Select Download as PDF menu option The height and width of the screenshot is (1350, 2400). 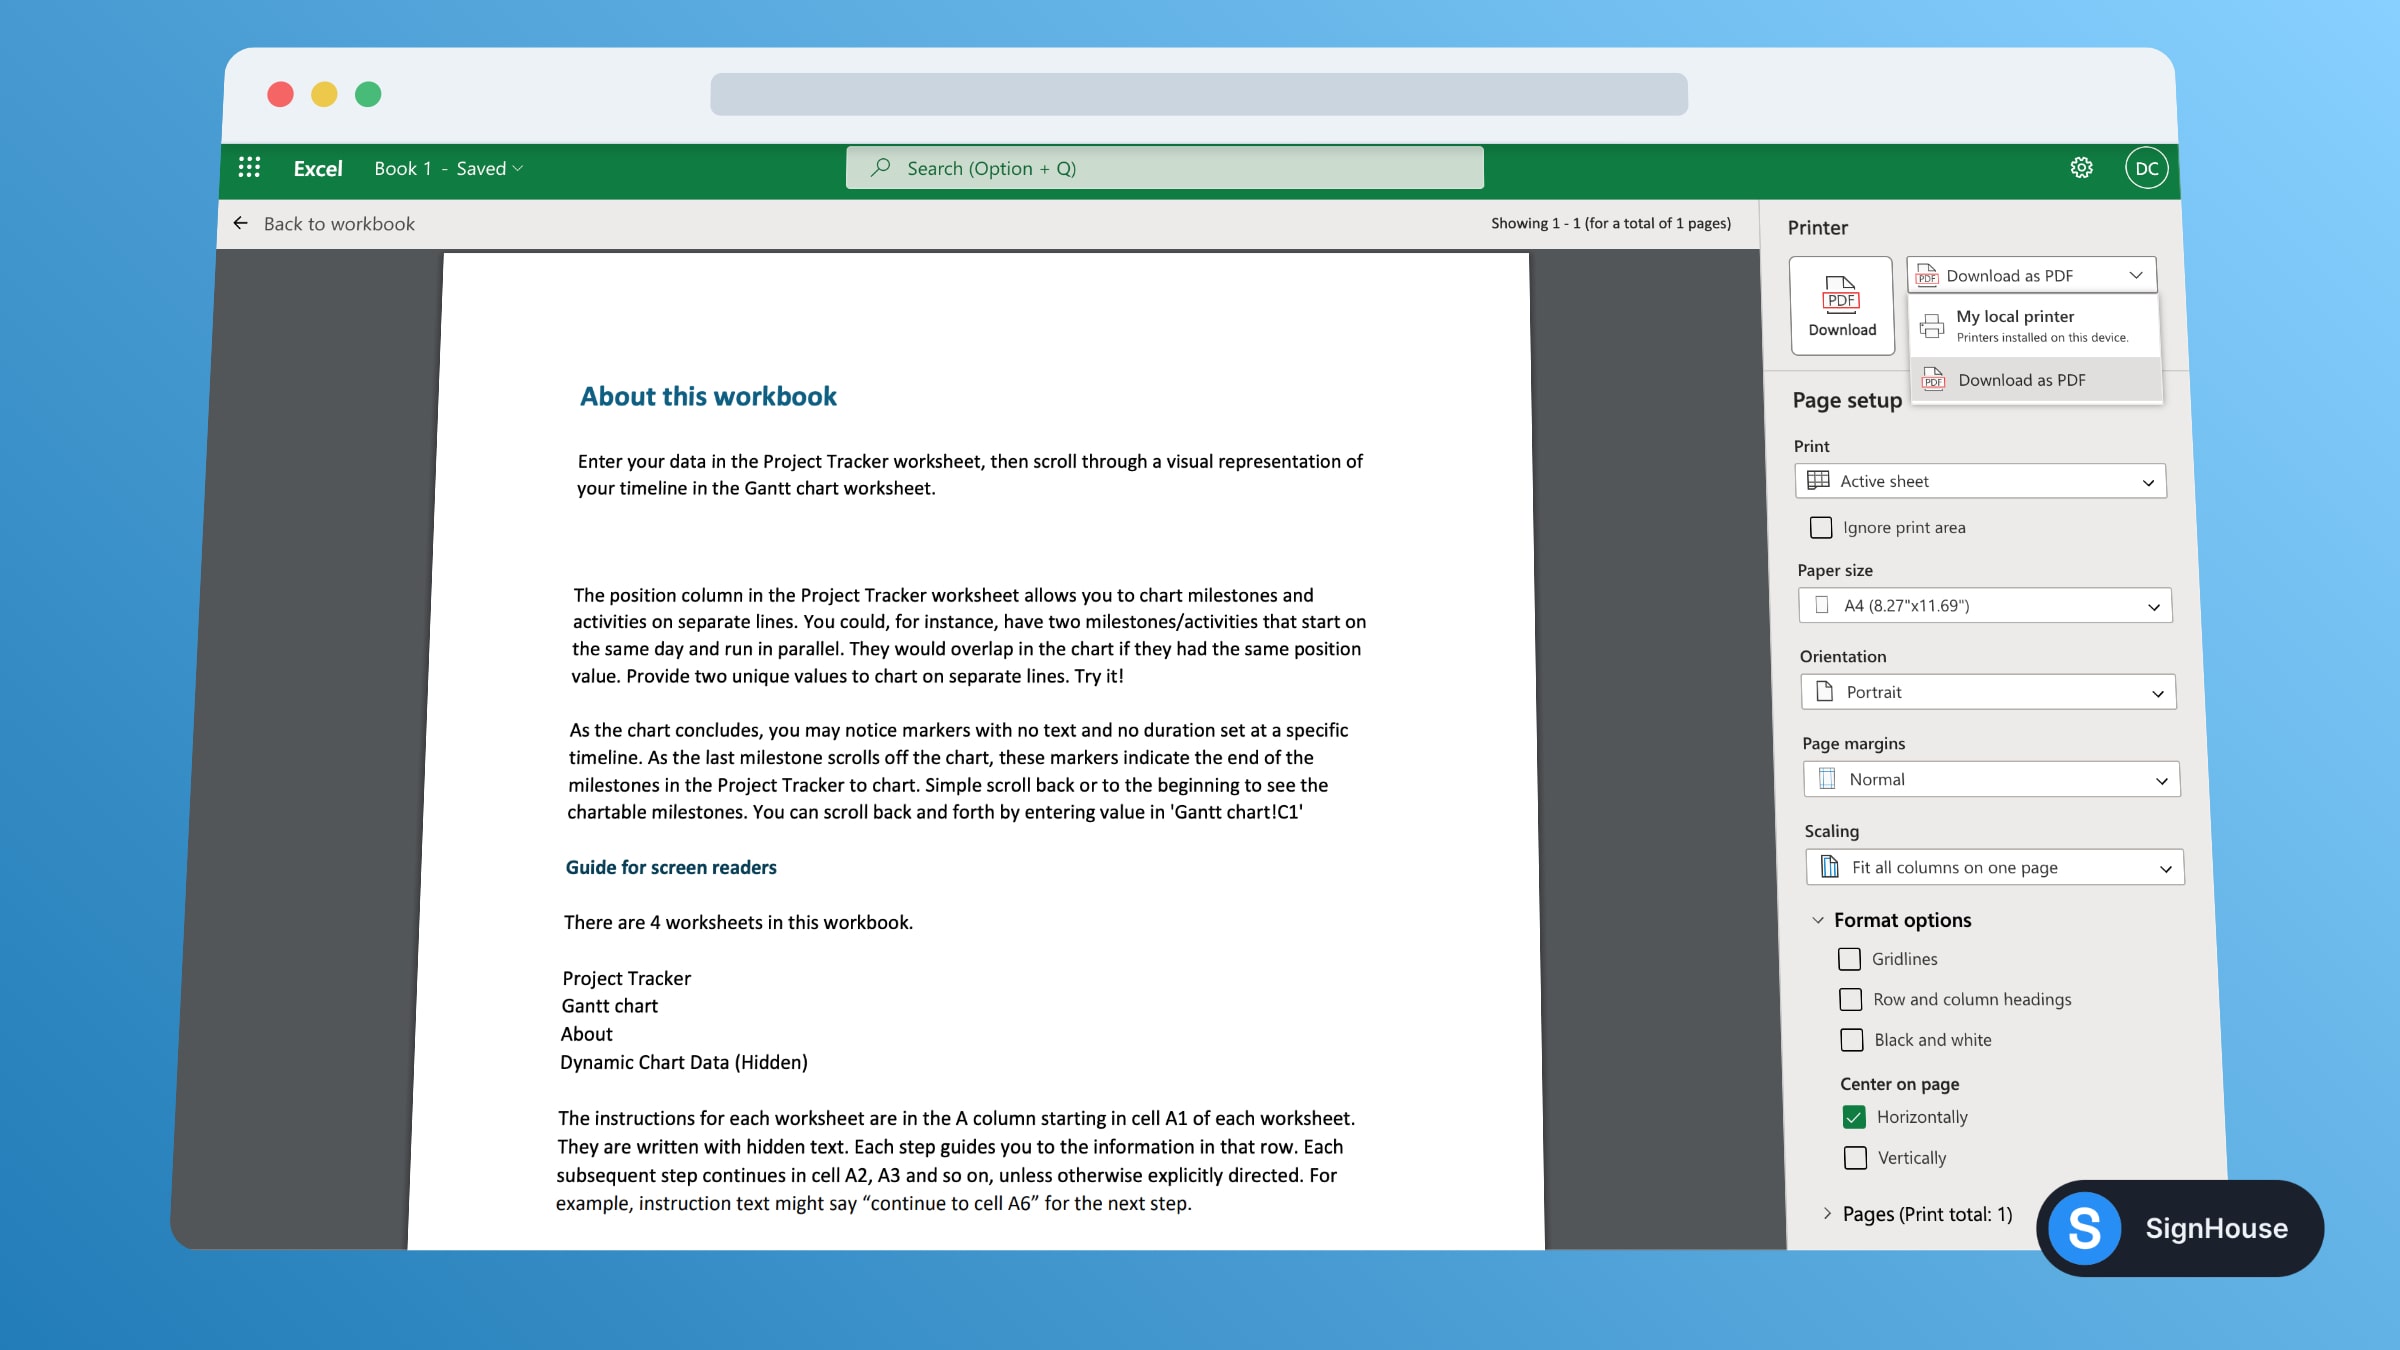click(x=2036, y=380)
